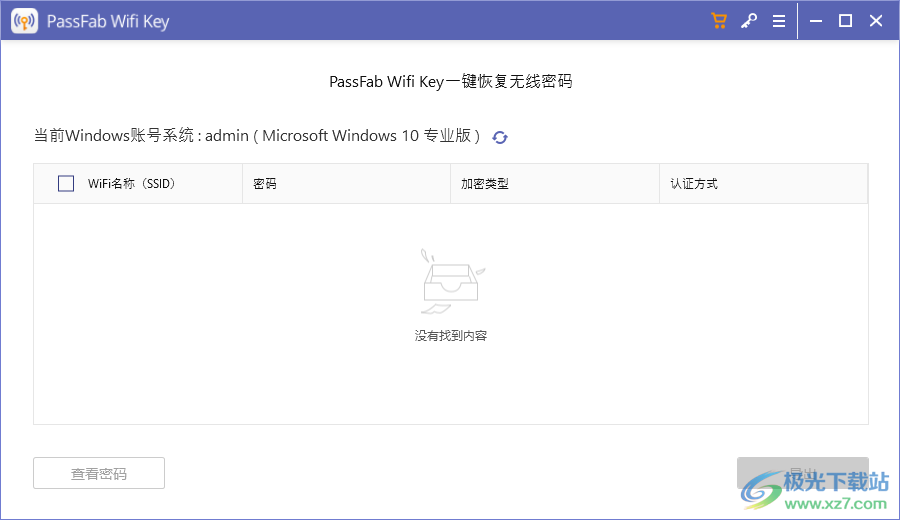Refresh the Windows account WiFi list

(x=500, y=137)
